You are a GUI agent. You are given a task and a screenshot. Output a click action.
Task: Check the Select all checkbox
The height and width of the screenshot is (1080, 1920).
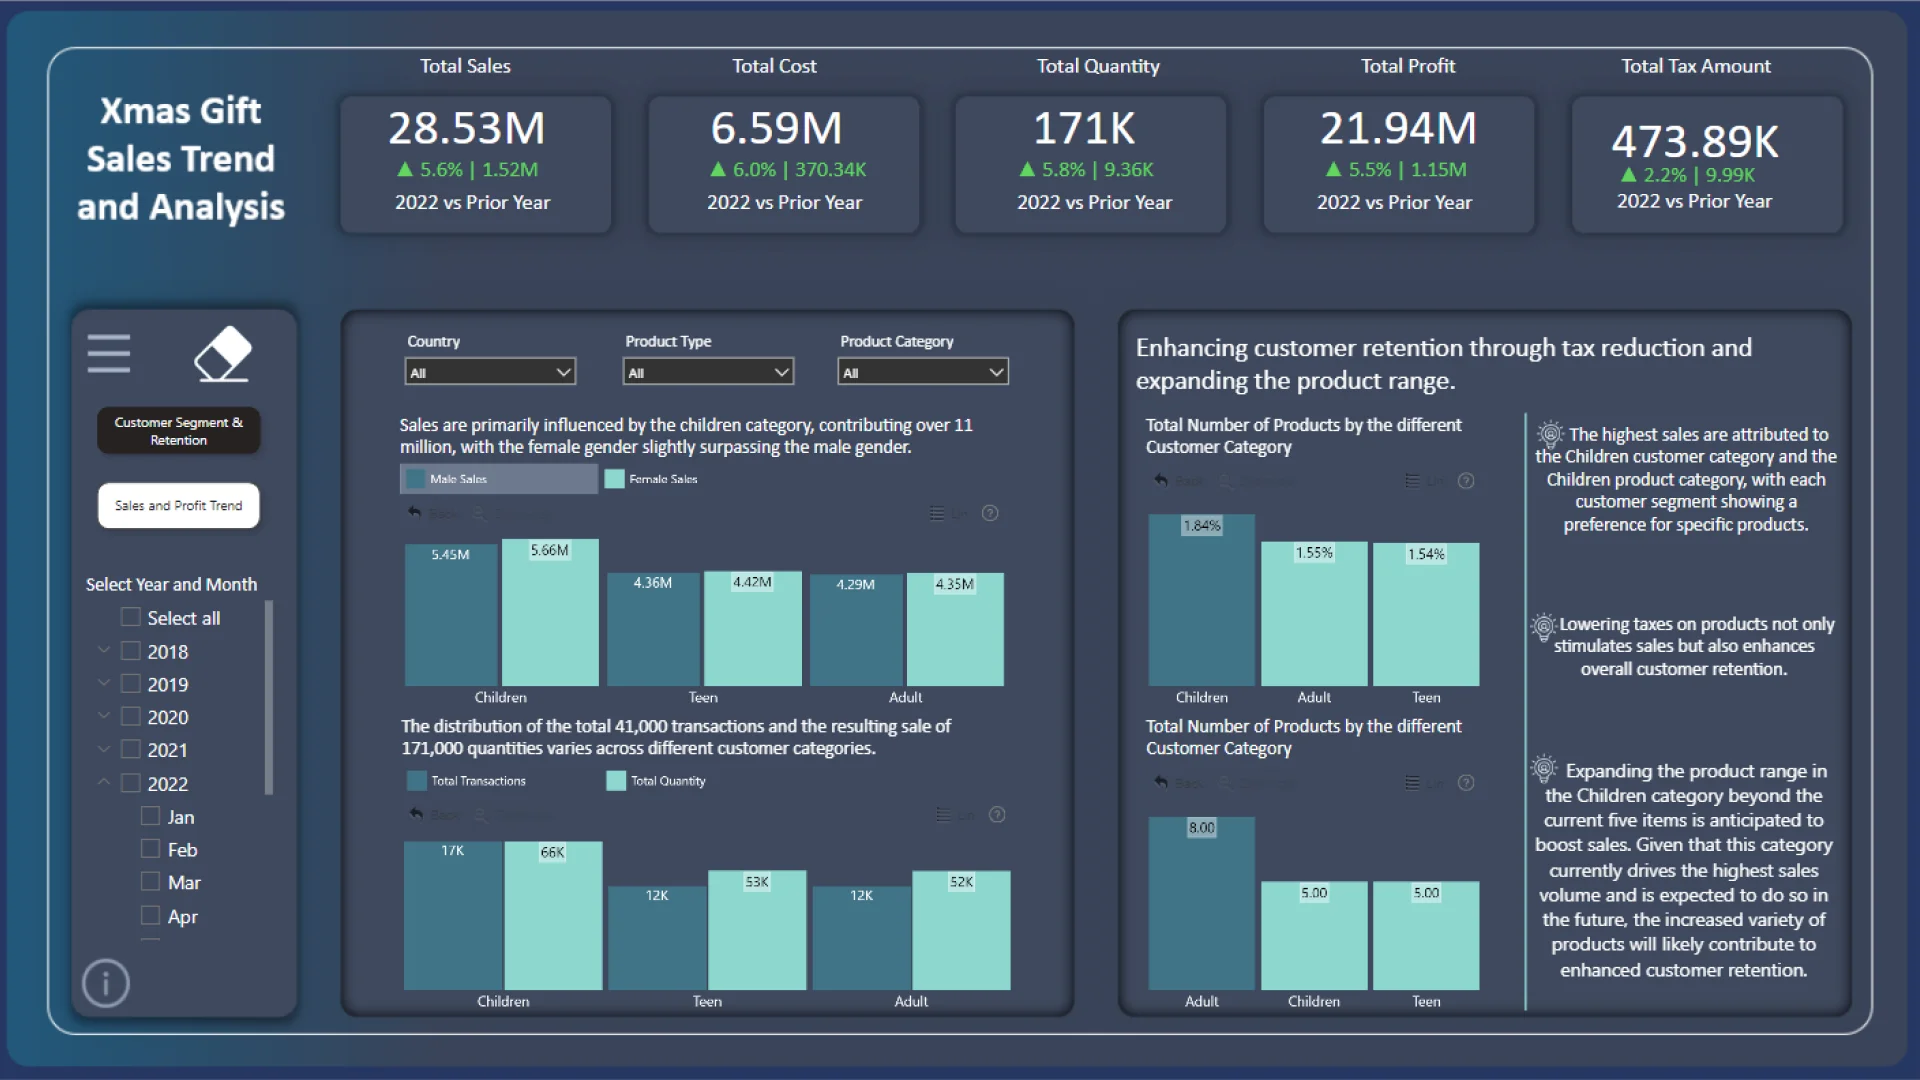click(130, 617)
